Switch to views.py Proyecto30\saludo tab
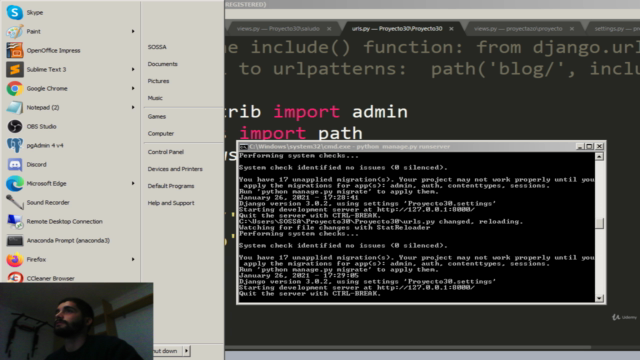 coord(278,29)
